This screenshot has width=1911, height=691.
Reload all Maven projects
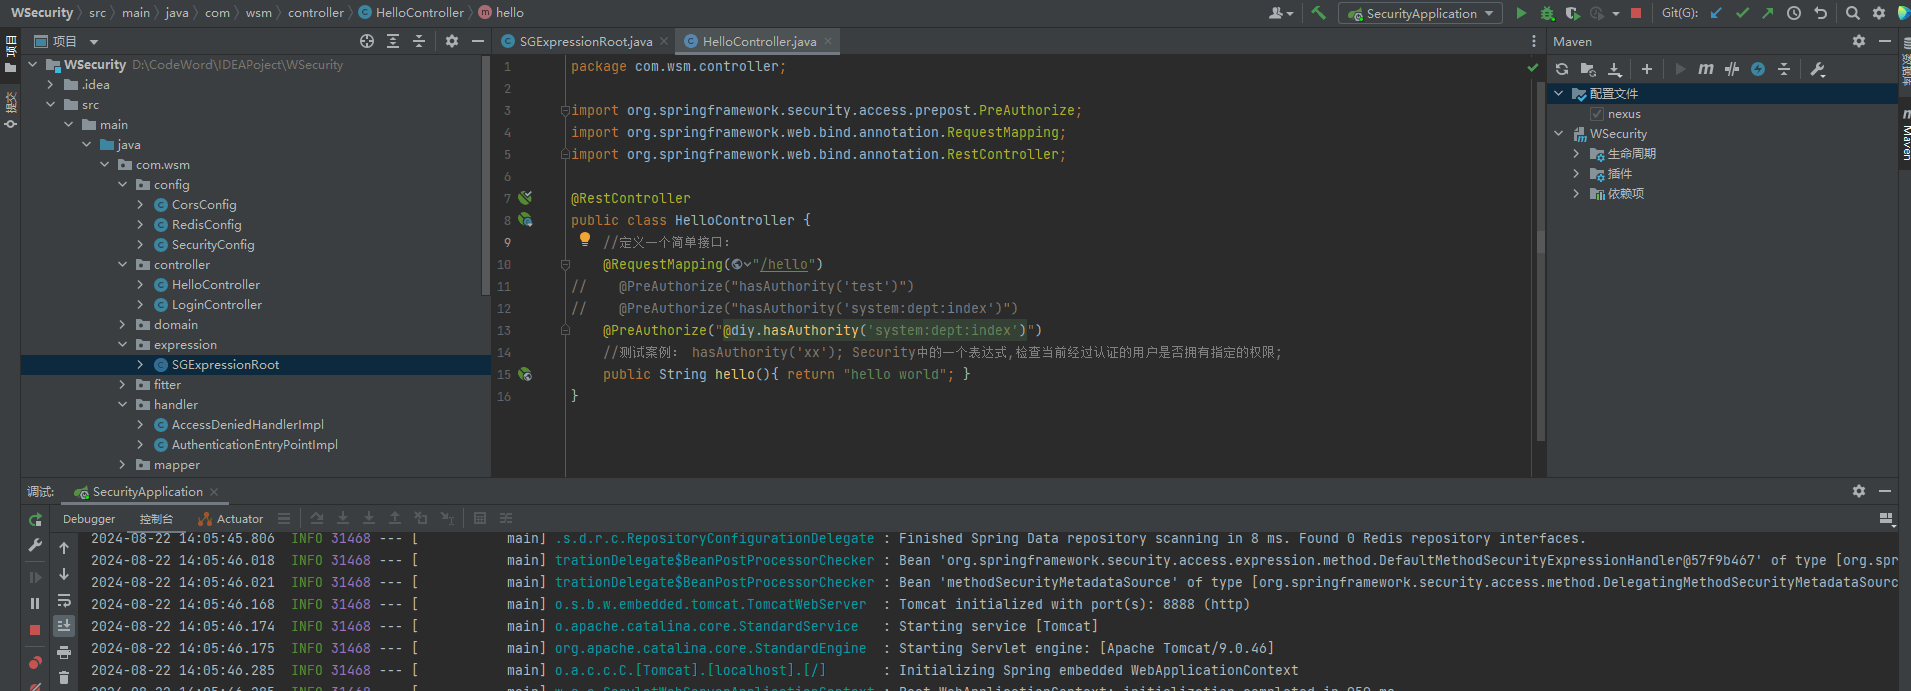point(1562,69)
